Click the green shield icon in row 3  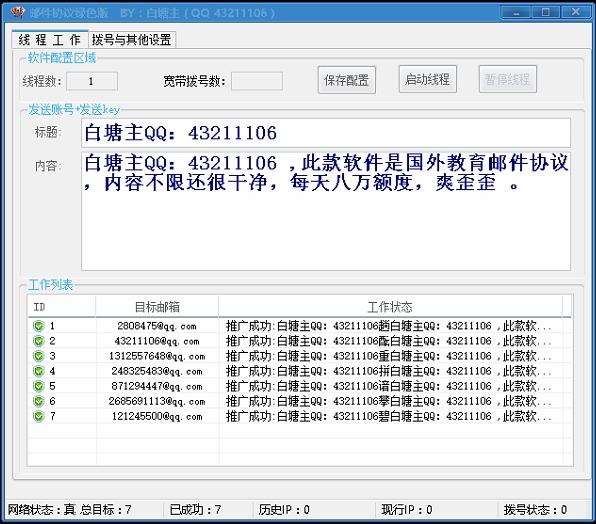[x=39, y=356]
